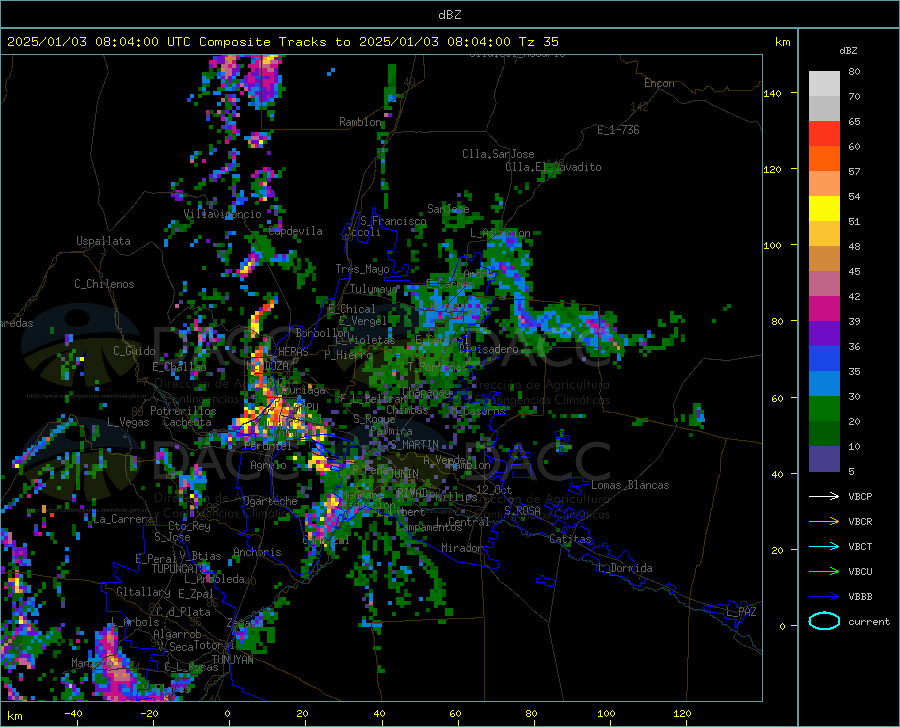Click the Mirador place label
This screenshot has height=727, width=900.
462,548
